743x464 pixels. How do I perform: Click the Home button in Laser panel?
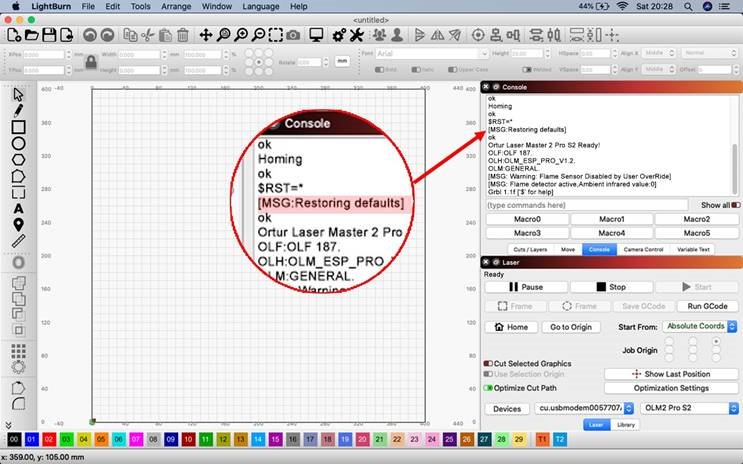pos(511,327)
